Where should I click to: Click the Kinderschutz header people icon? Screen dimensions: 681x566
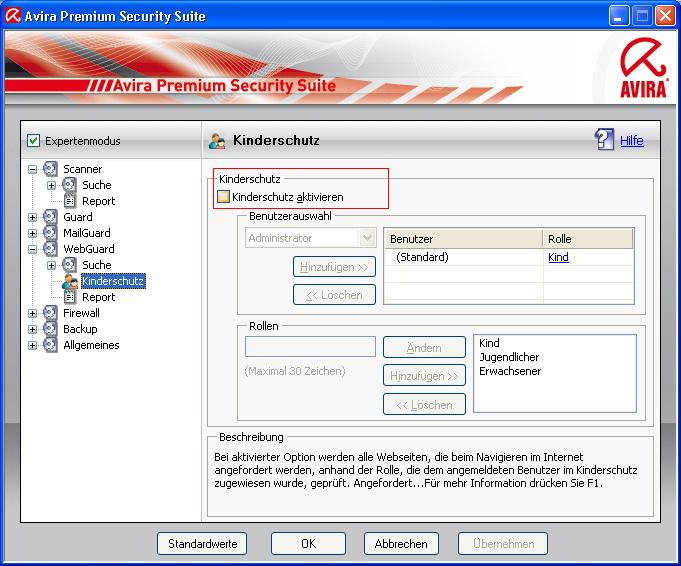click(217, 141)
